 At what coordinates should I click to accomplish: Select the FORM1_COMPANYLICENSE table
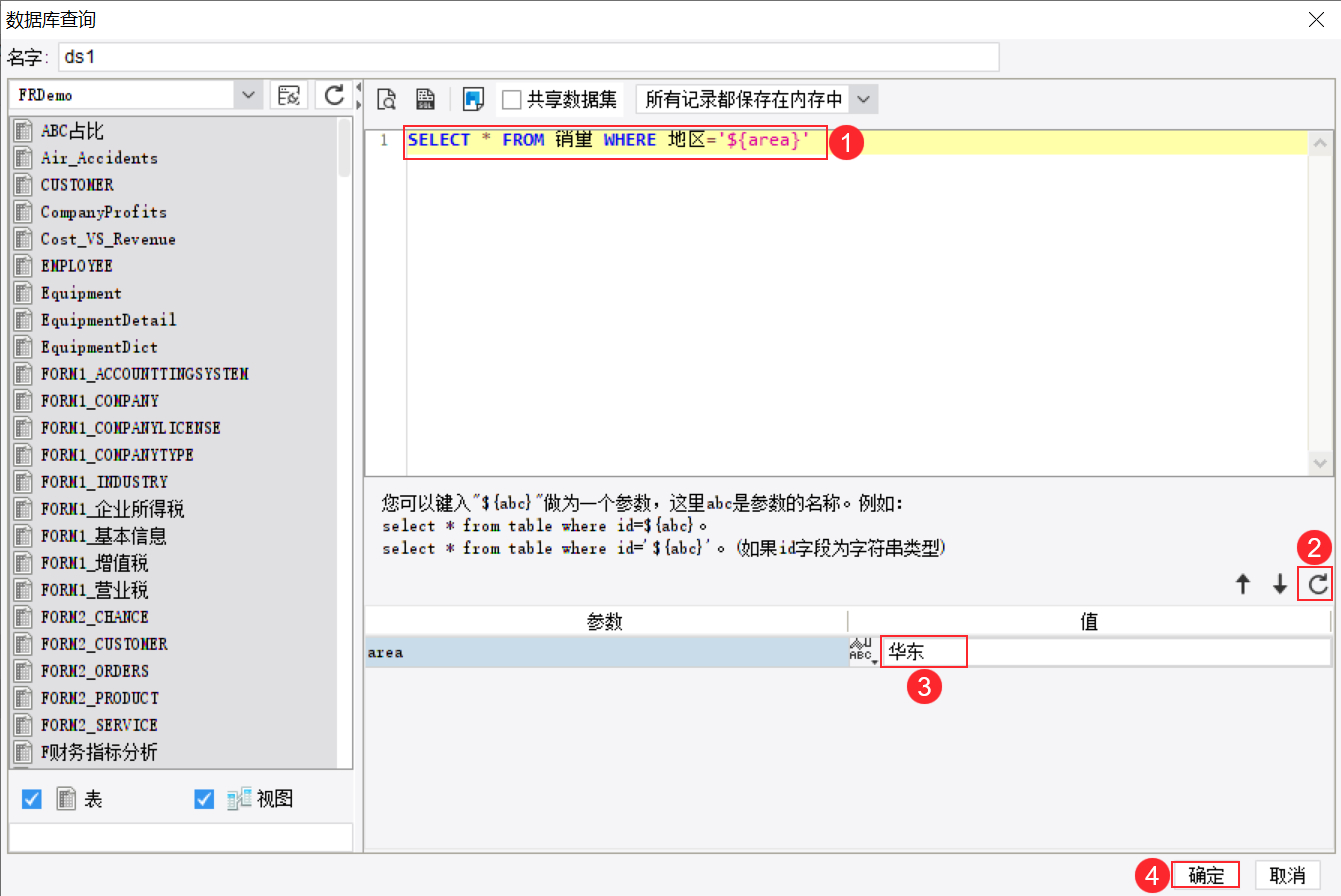tap(130, 428)
